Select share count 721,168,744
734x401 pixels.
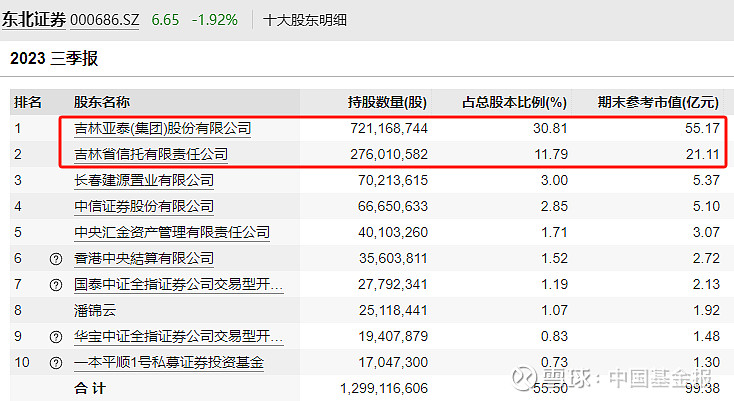click(389, 128)
